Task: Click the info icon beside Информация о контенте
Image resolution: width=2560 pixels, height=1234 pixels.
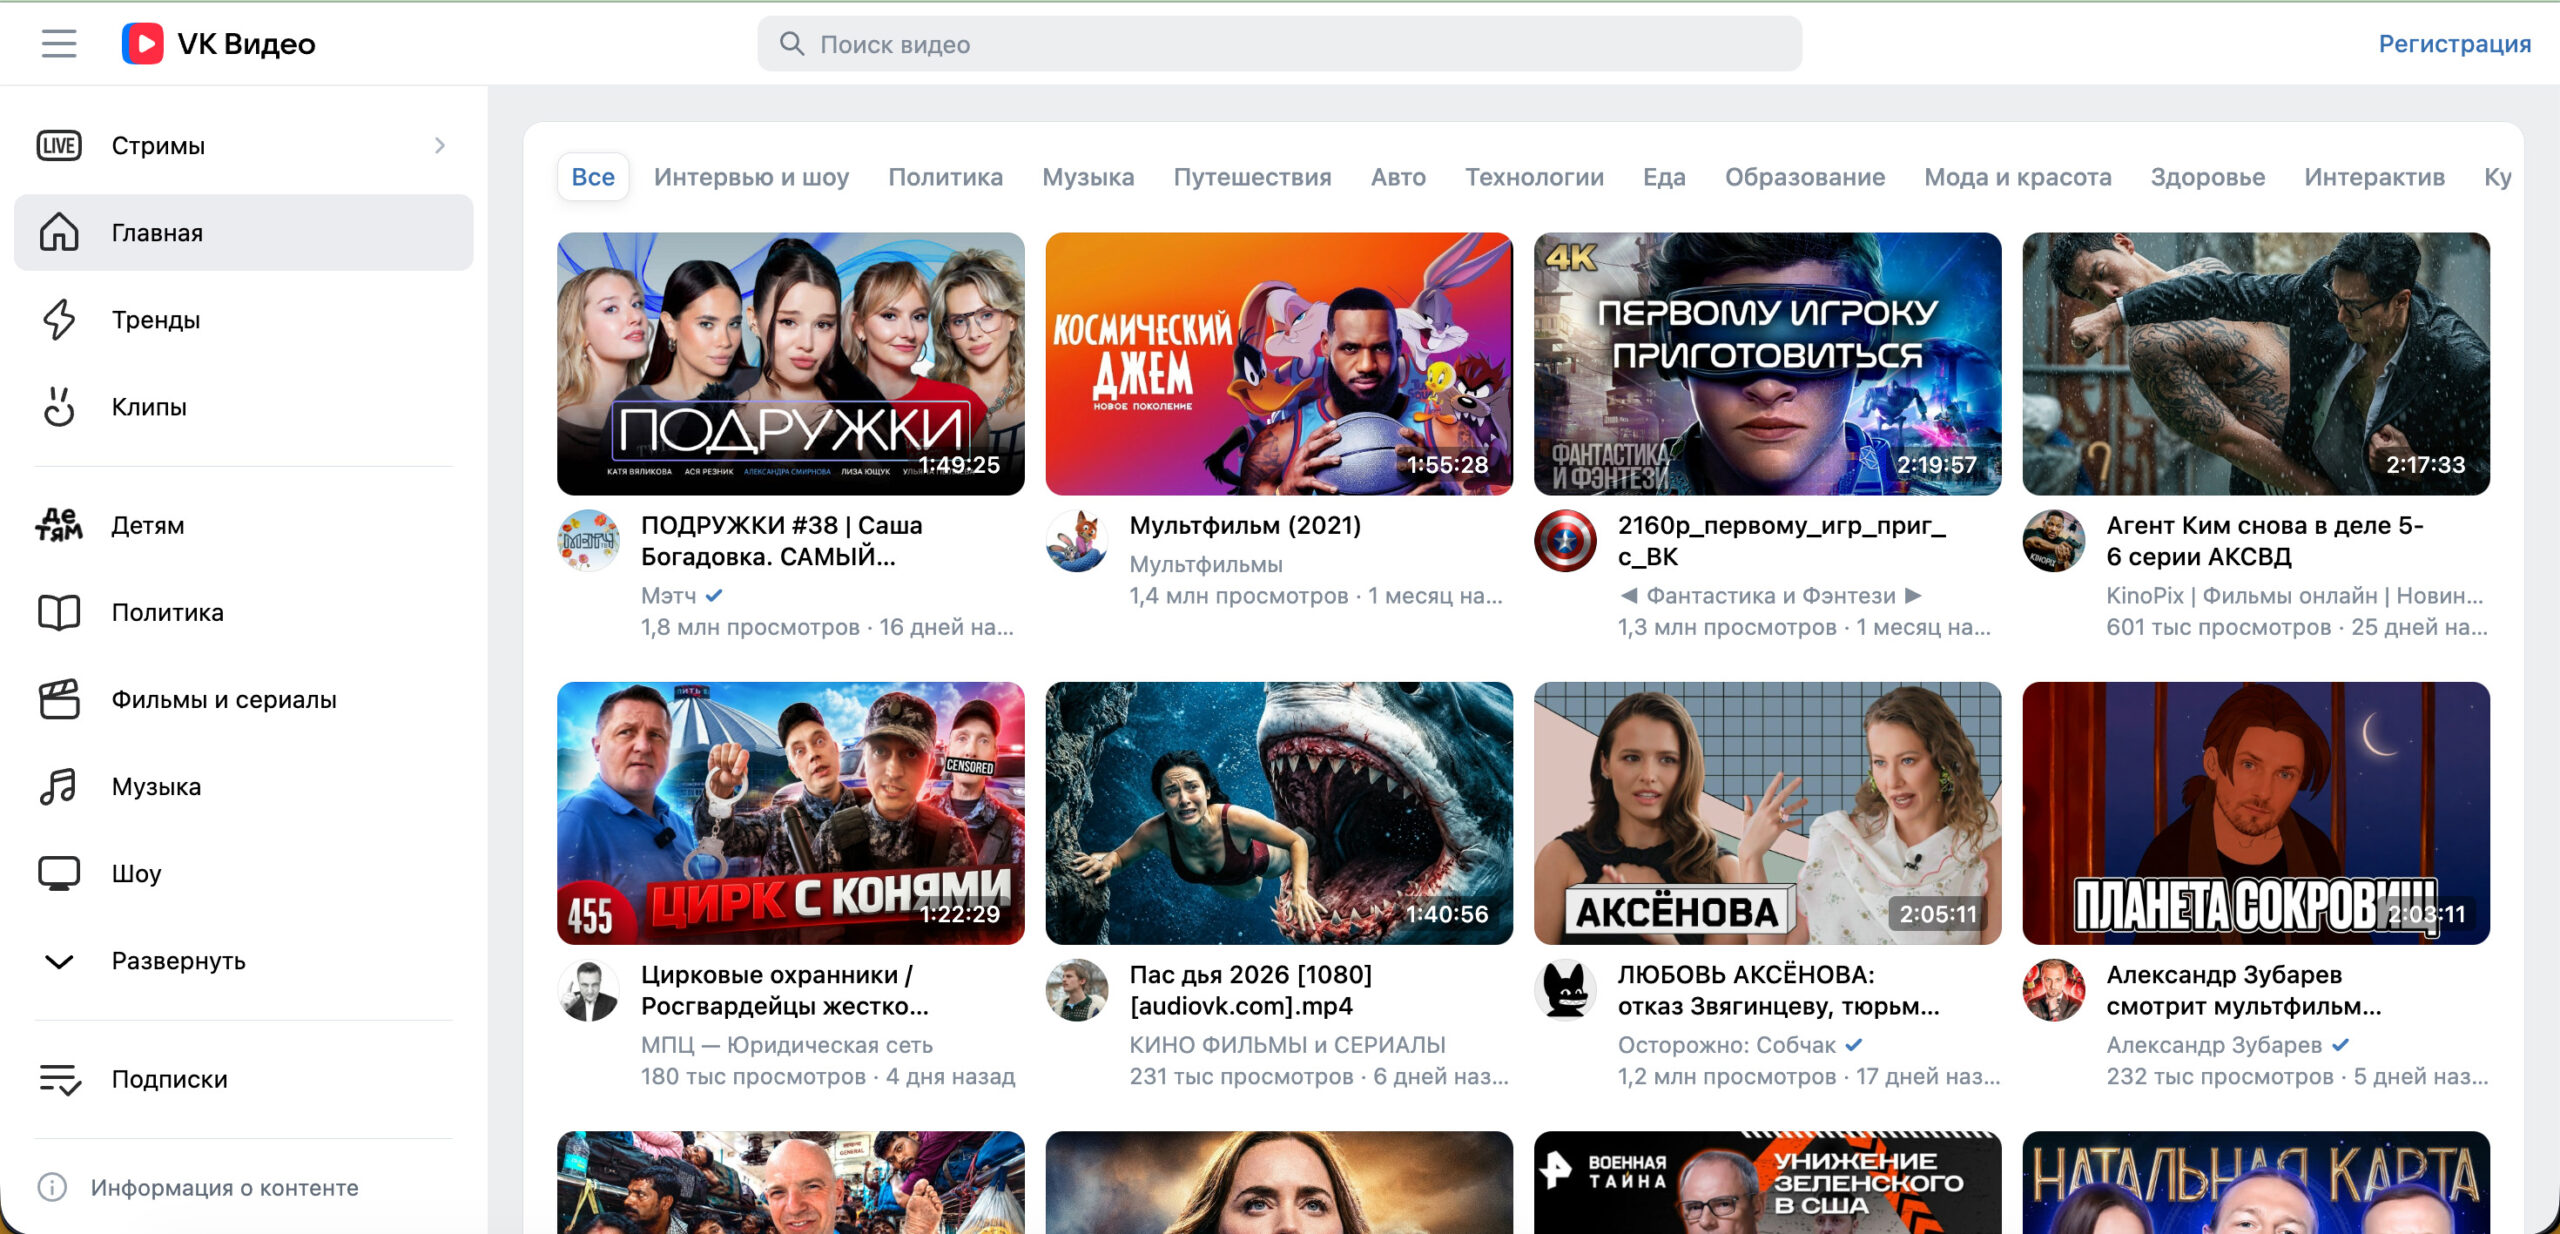Action: point(52,1187)
